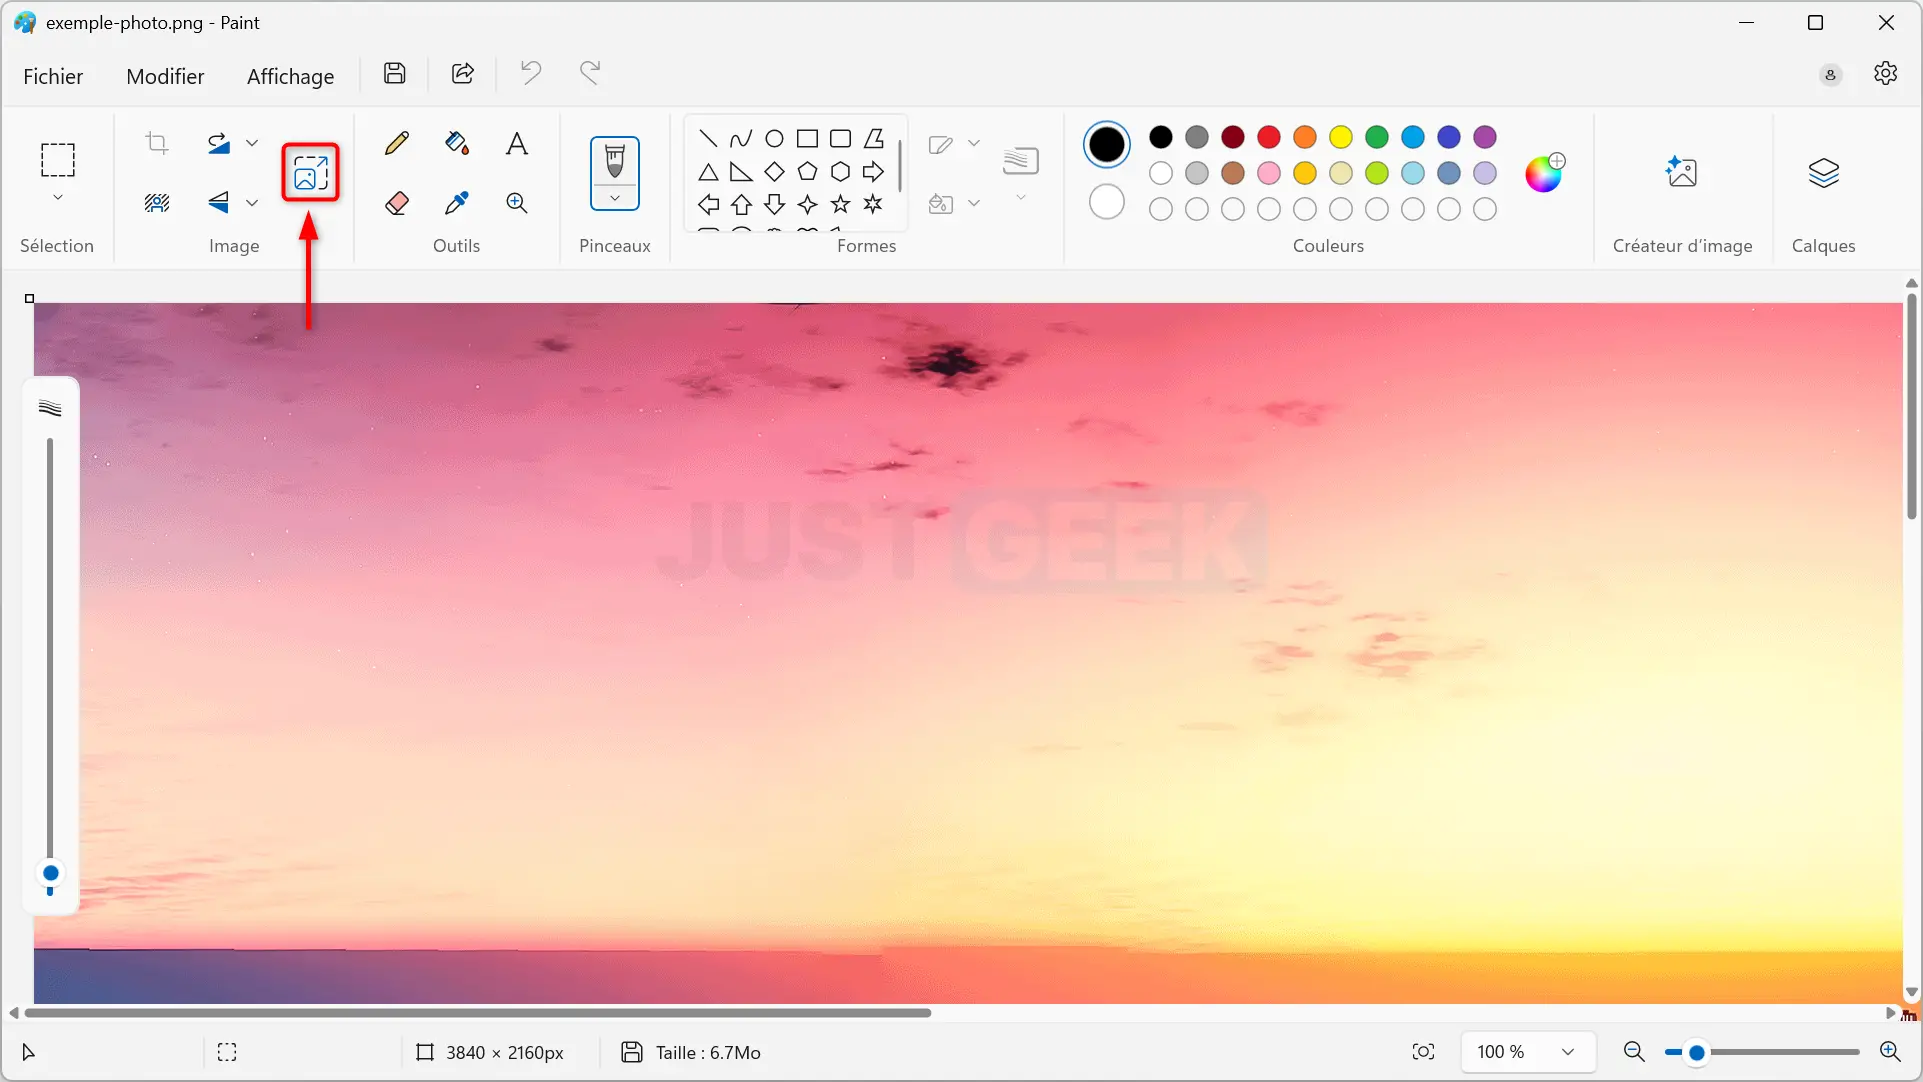Click the brush size slider handle
The image size is (1923, 1082).
click(x=50, y=874)
